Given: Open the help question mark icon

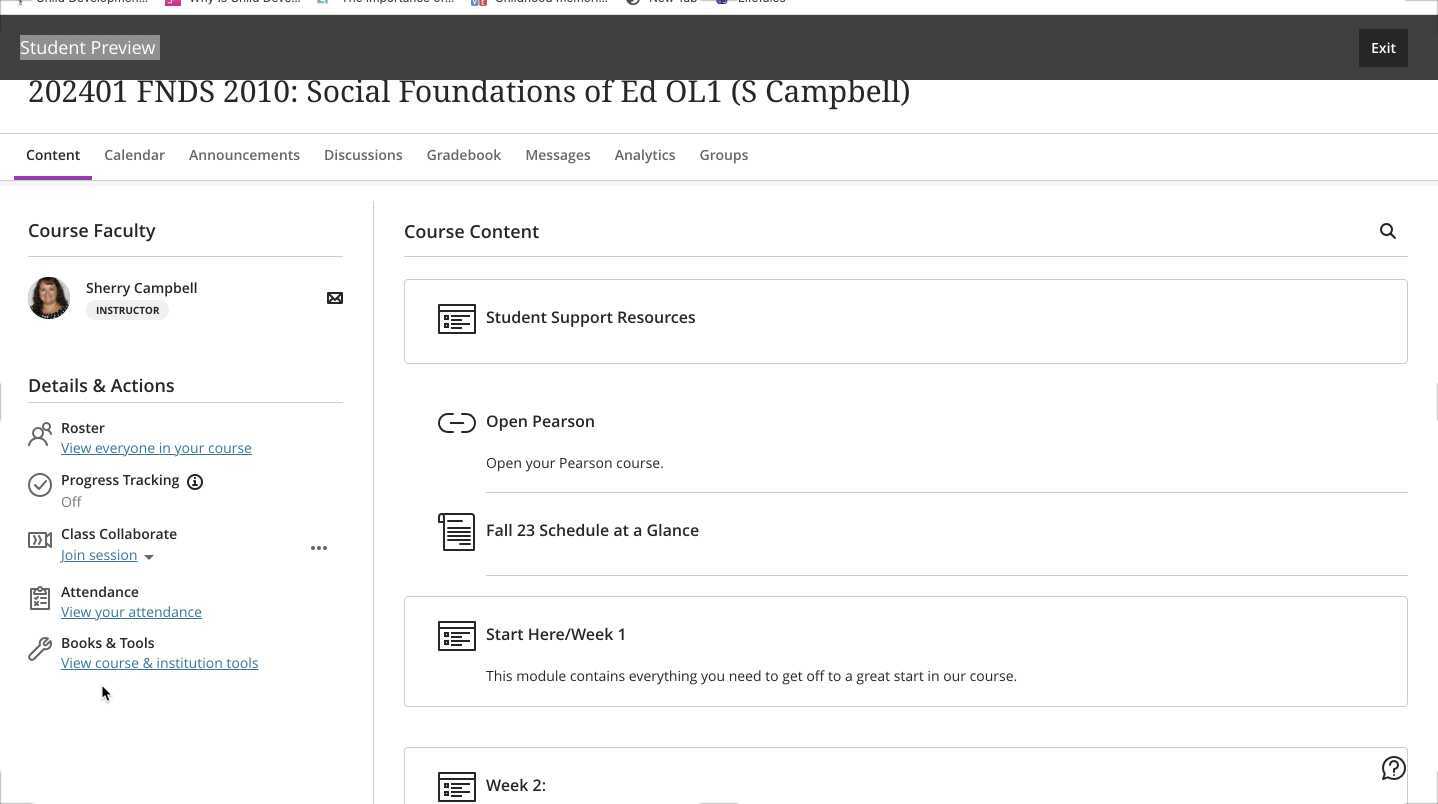Looking at the screenshot, I should coord(1393,768).
